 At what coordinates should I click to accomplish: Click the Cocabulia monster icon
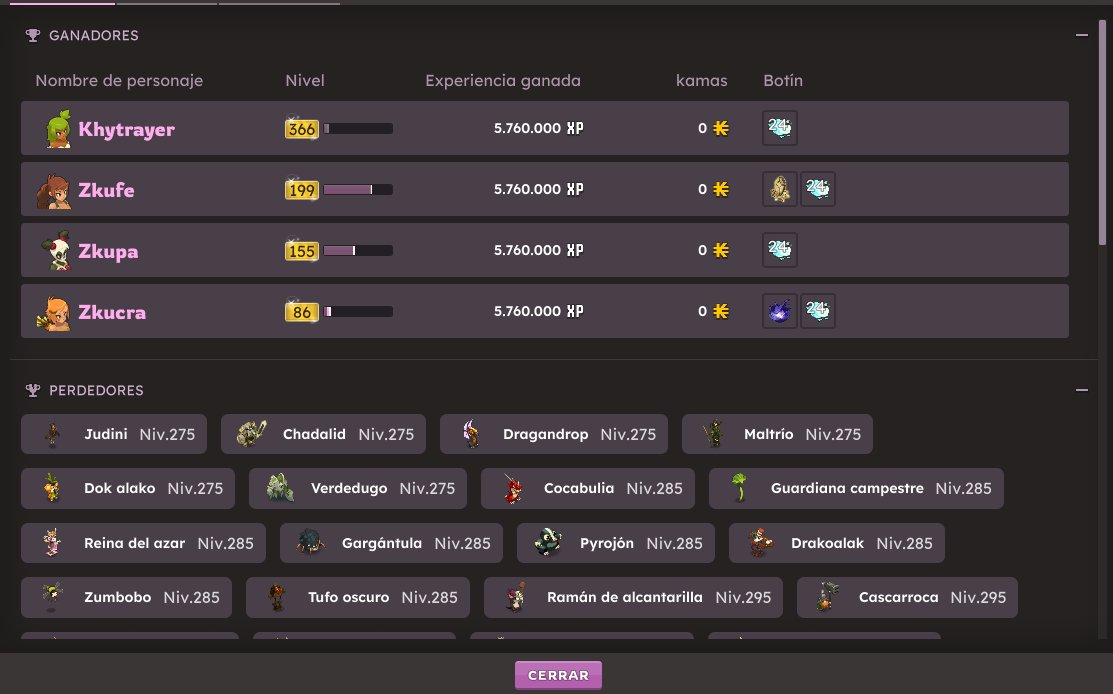pos(512,488)
